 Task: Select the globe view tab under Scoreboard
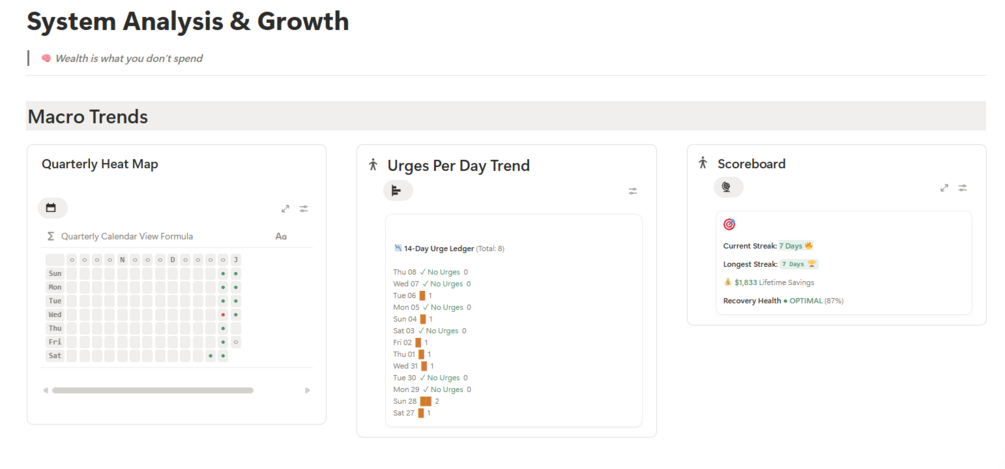[727, 187]
